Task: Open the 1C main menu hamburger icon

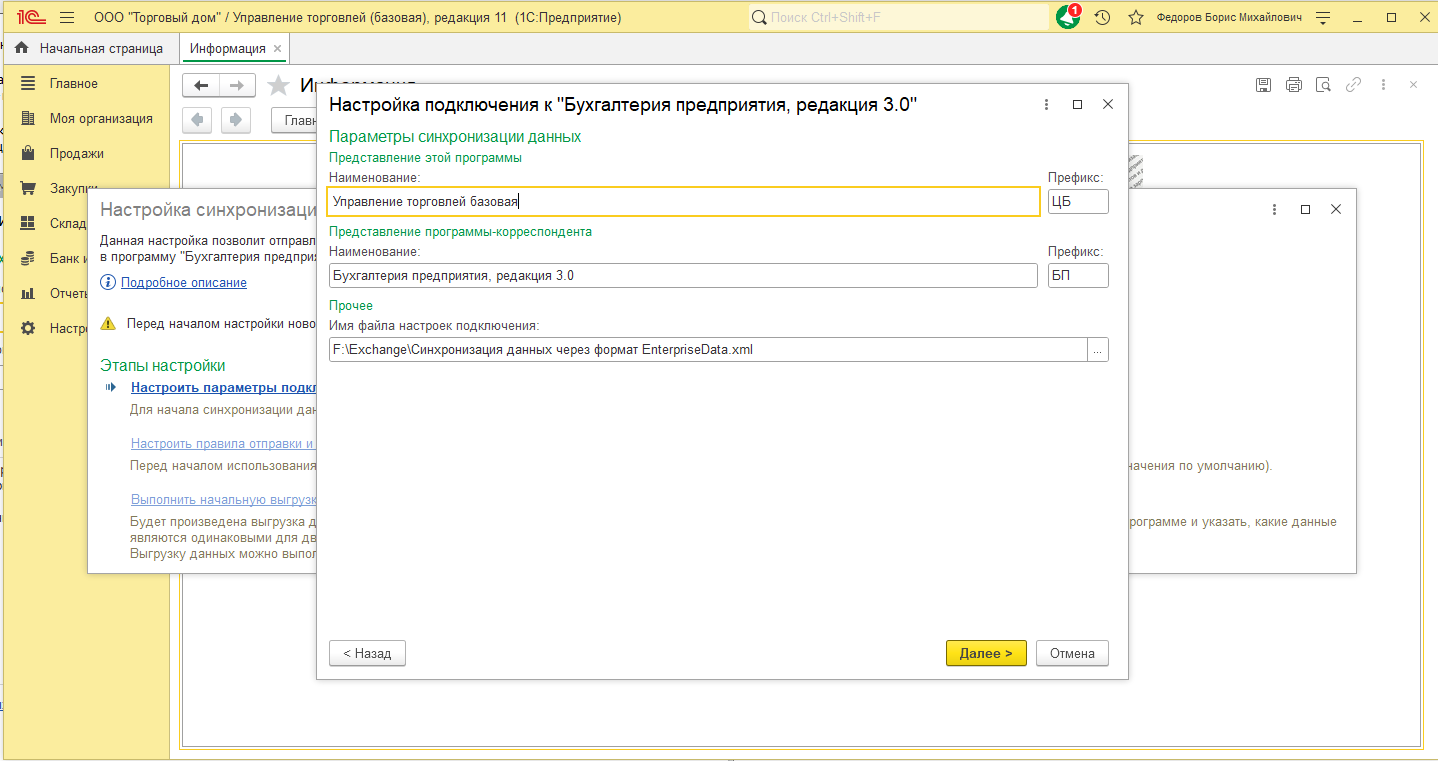Action: [67, 18]
